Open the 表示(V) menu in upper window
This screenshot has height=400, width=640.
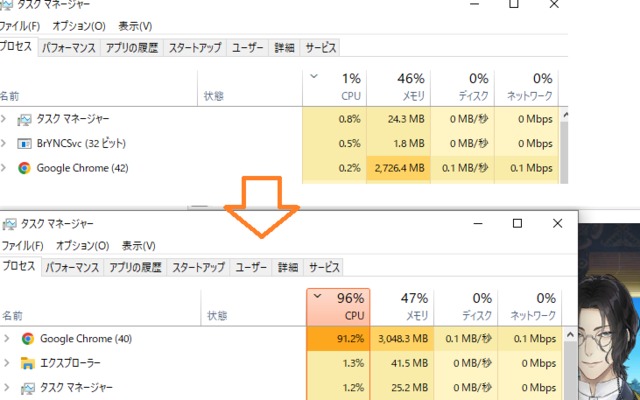point(135,27)
